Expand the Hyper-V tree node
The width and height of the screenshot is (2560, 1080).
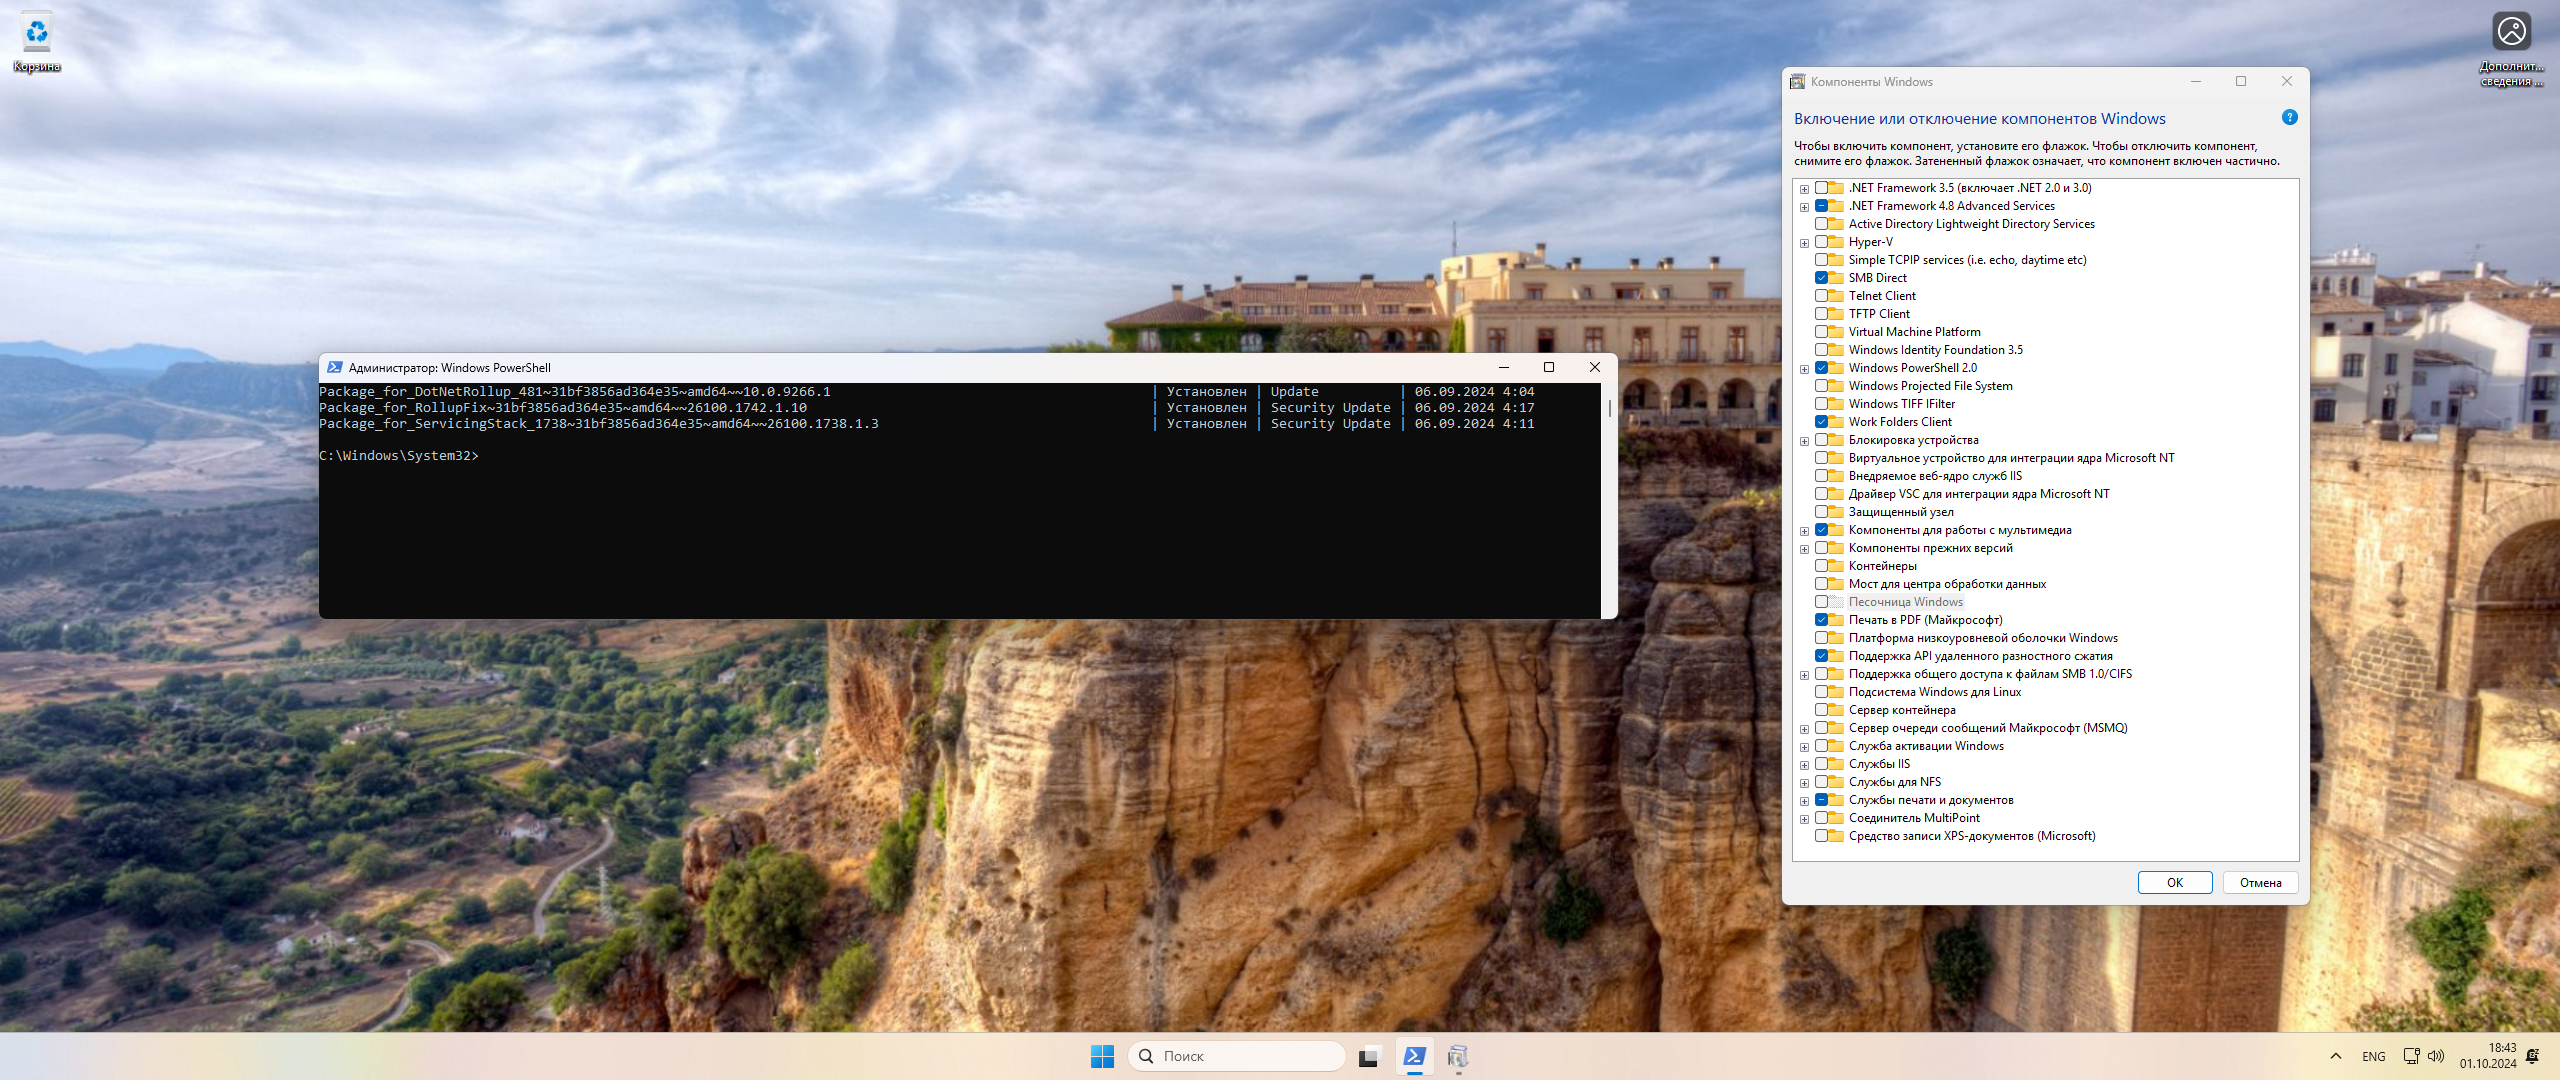pyautogui.click(x=1804, y=243)
